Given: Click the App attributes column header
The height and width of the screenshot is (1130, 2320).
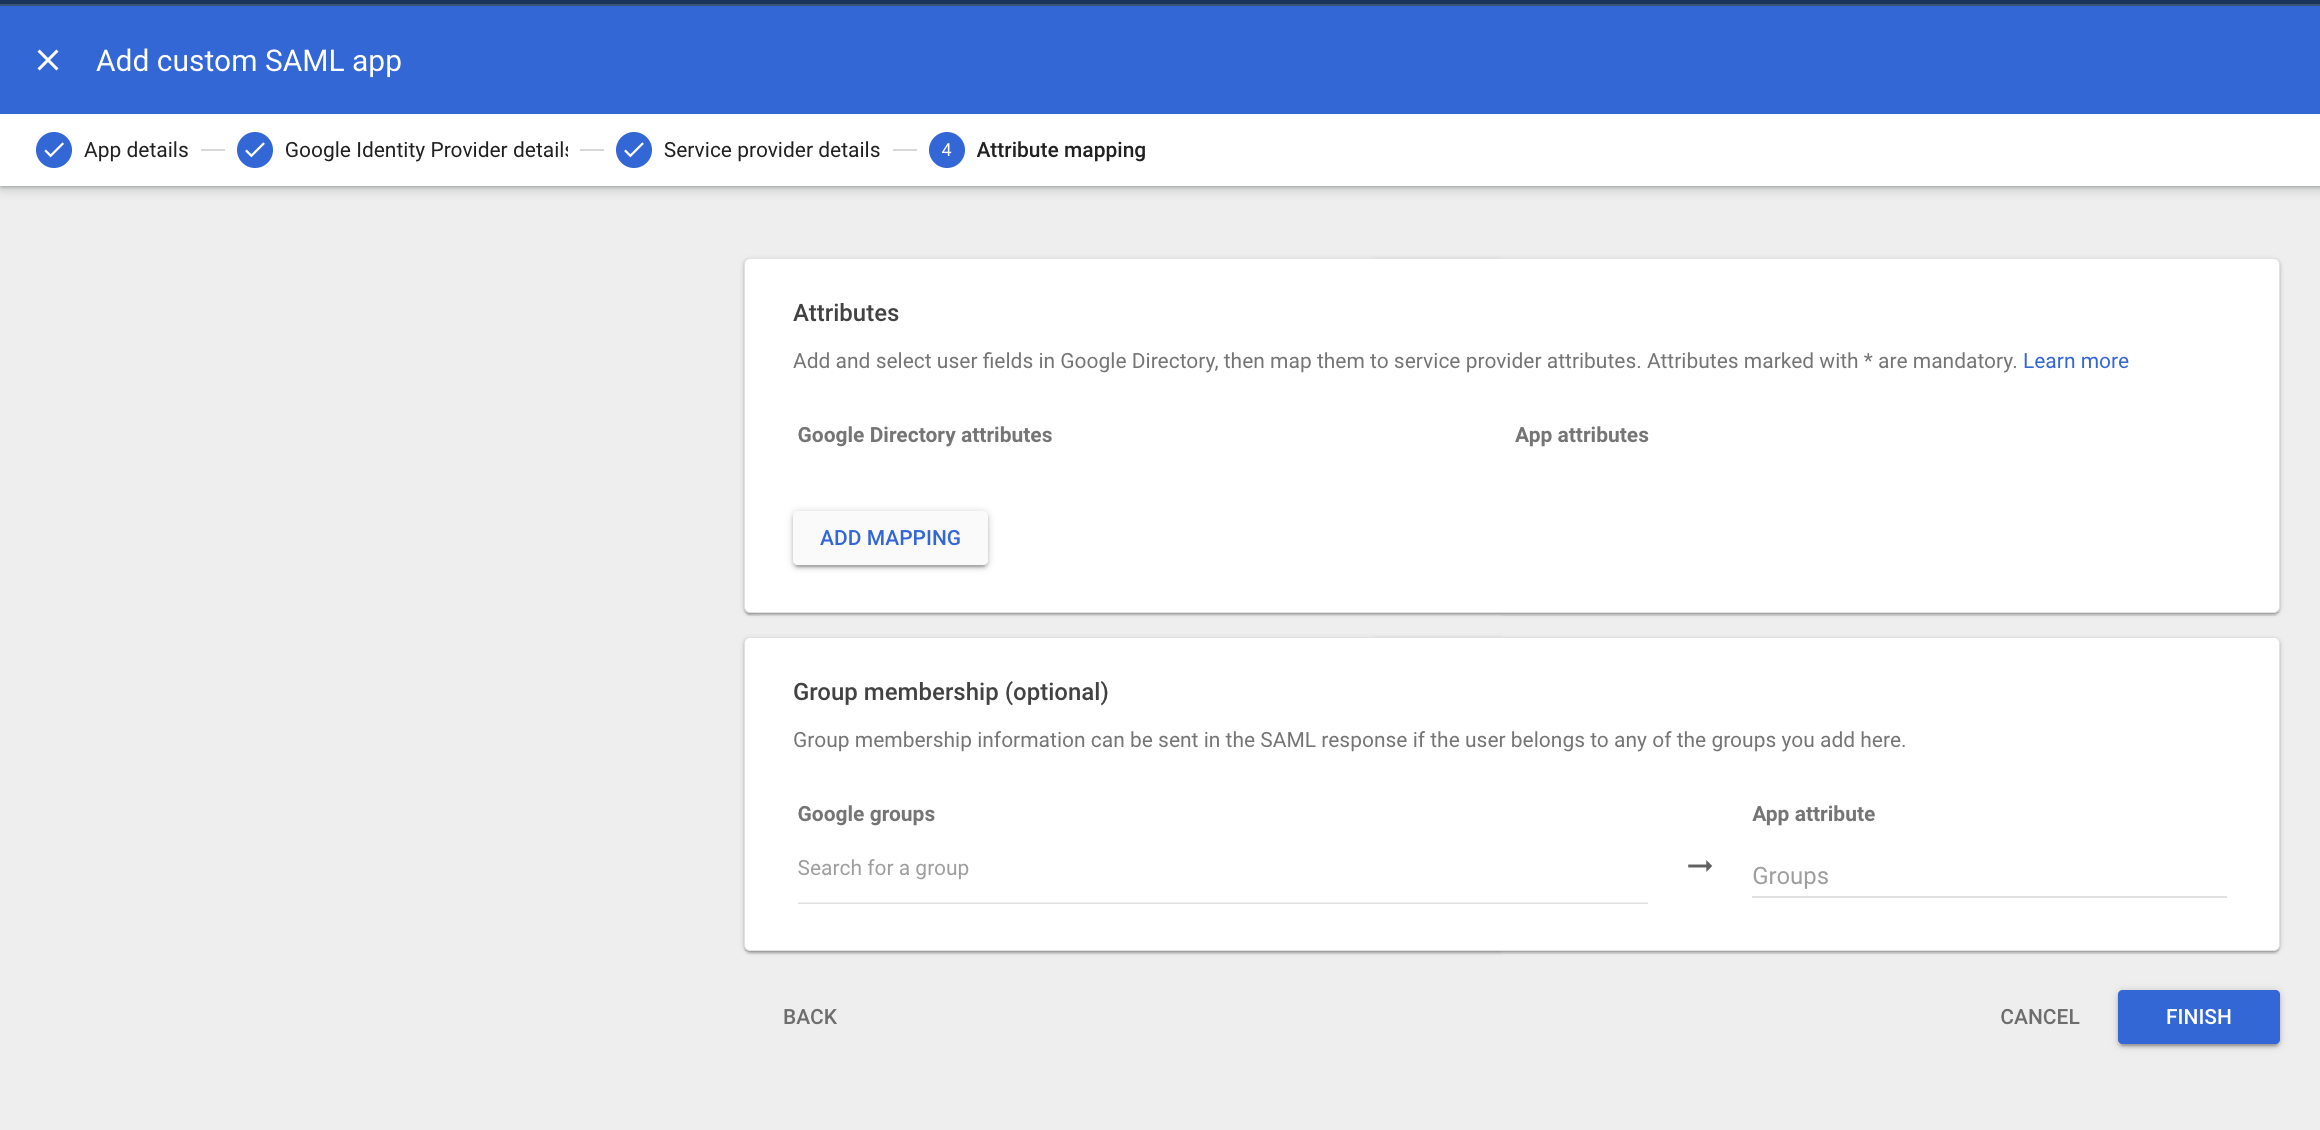Looking at the screenshot, I should (x=1581, y=434).
